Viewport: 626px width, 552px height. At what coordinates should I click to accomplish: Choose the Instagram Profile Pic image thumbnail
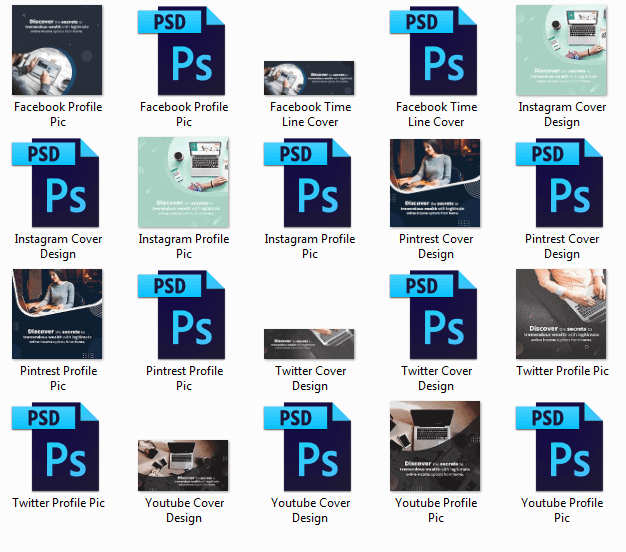point(184,183)
